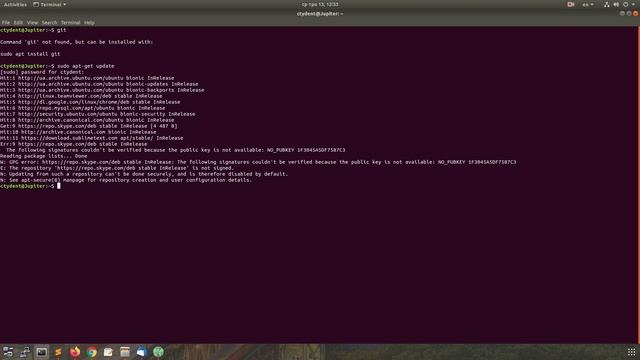Image resolution: width=640 pixels, height=360 pixels.
Task: Click the Hit:5 dl.google.com chrome line
Action: click(x=90, y=102)
